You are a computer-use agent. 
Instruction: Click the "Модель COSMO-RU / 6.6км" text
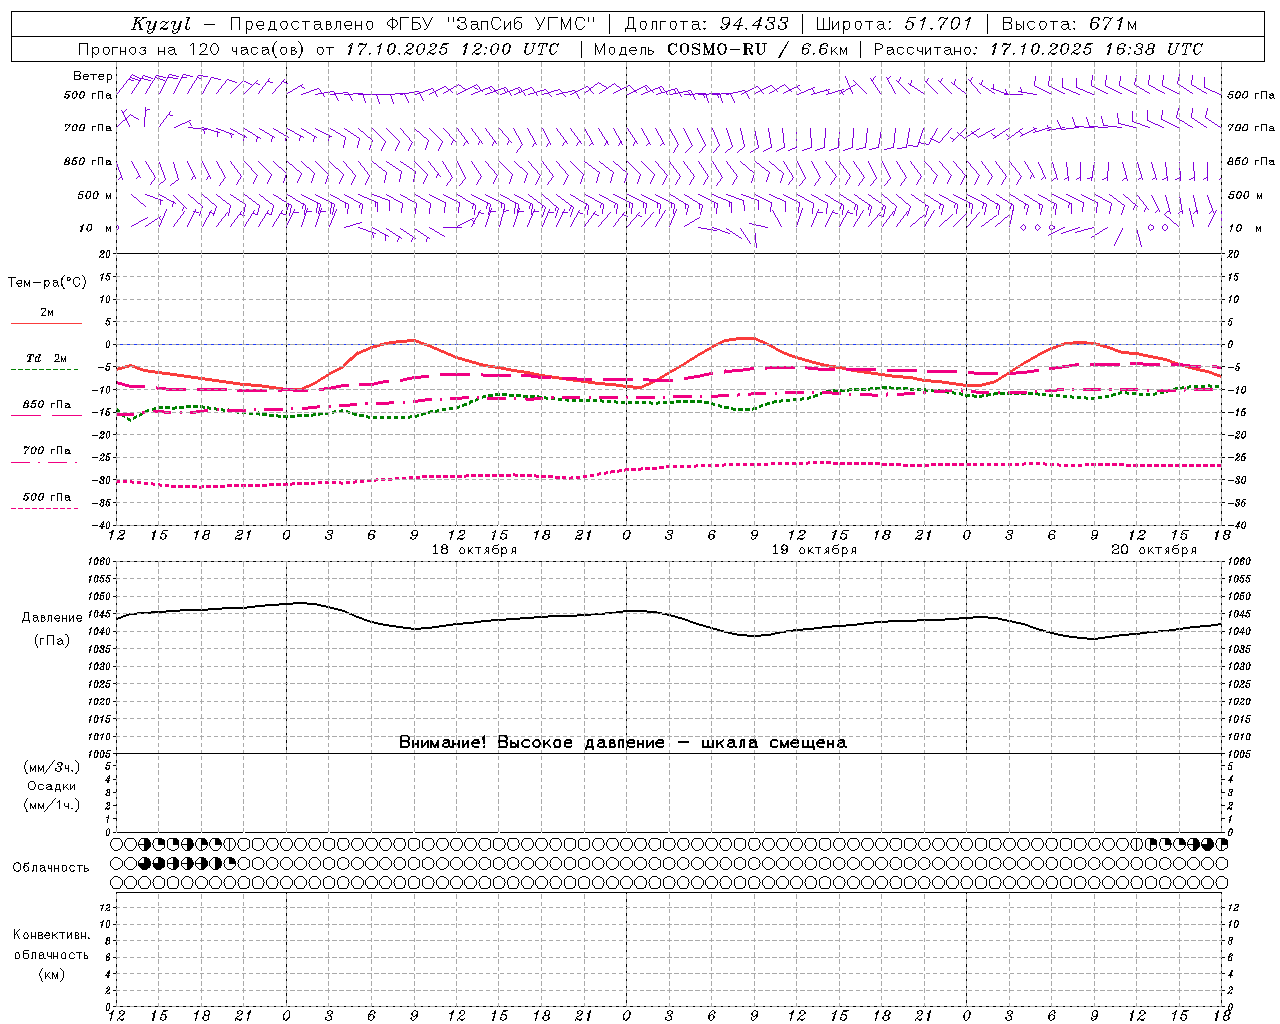click(720, 49)
